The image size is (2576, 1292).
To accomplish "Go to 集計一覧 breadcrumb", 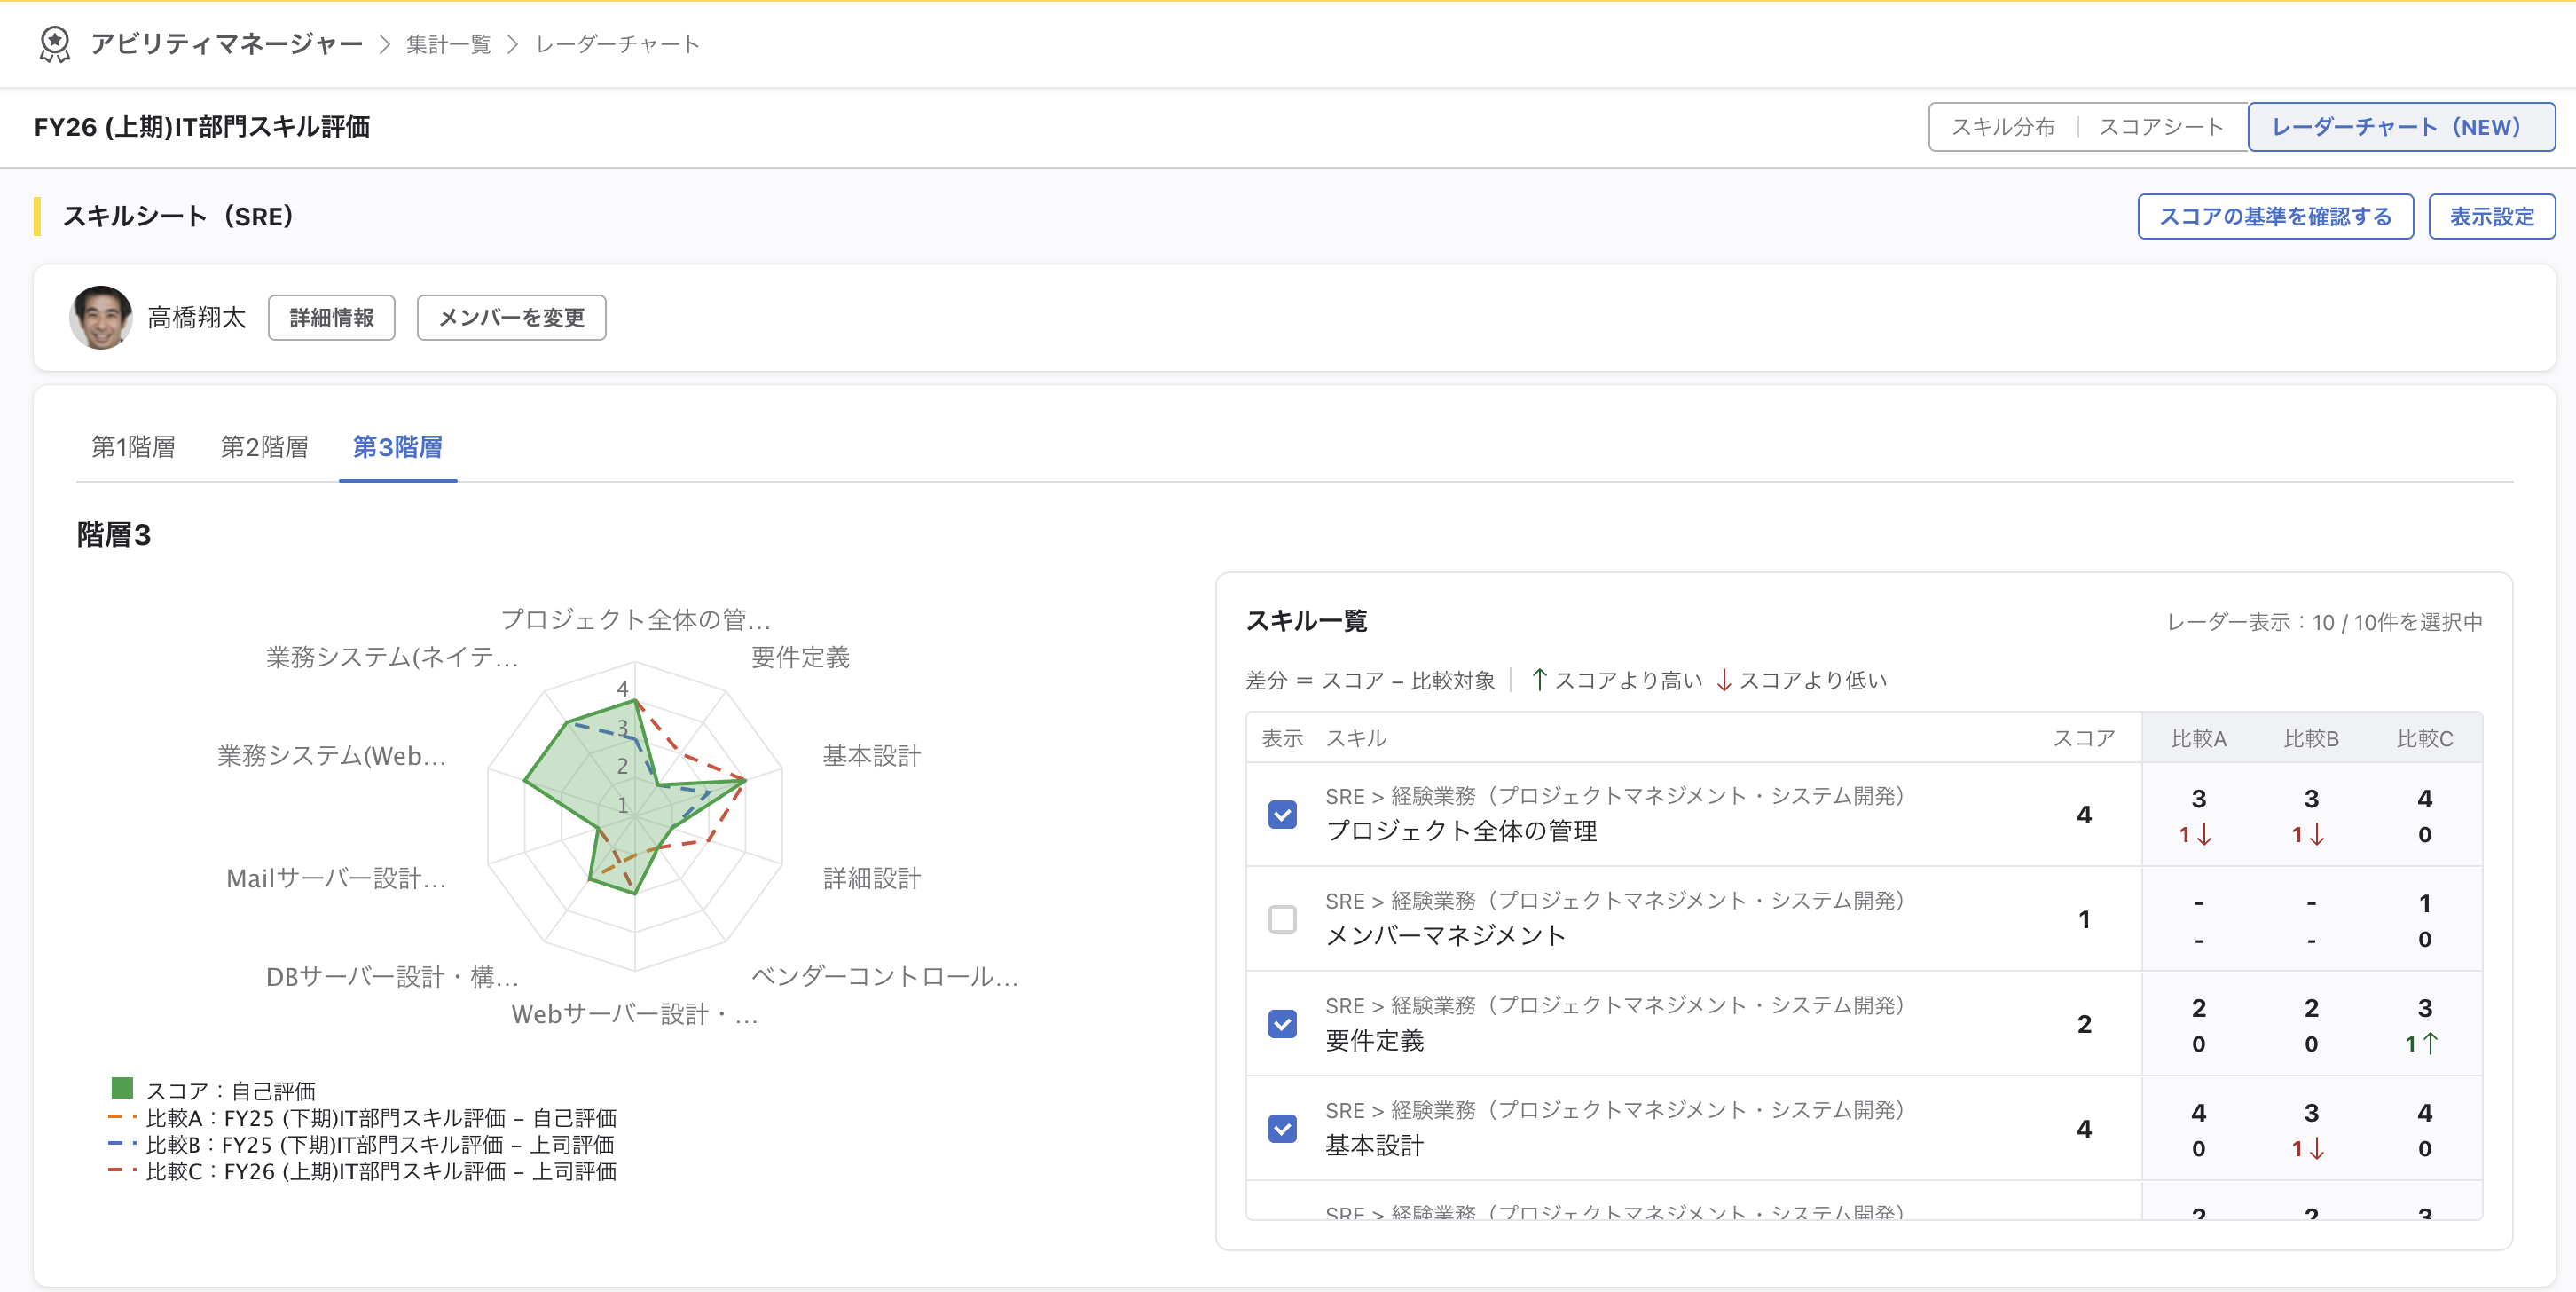I will [x=449, y=44].
